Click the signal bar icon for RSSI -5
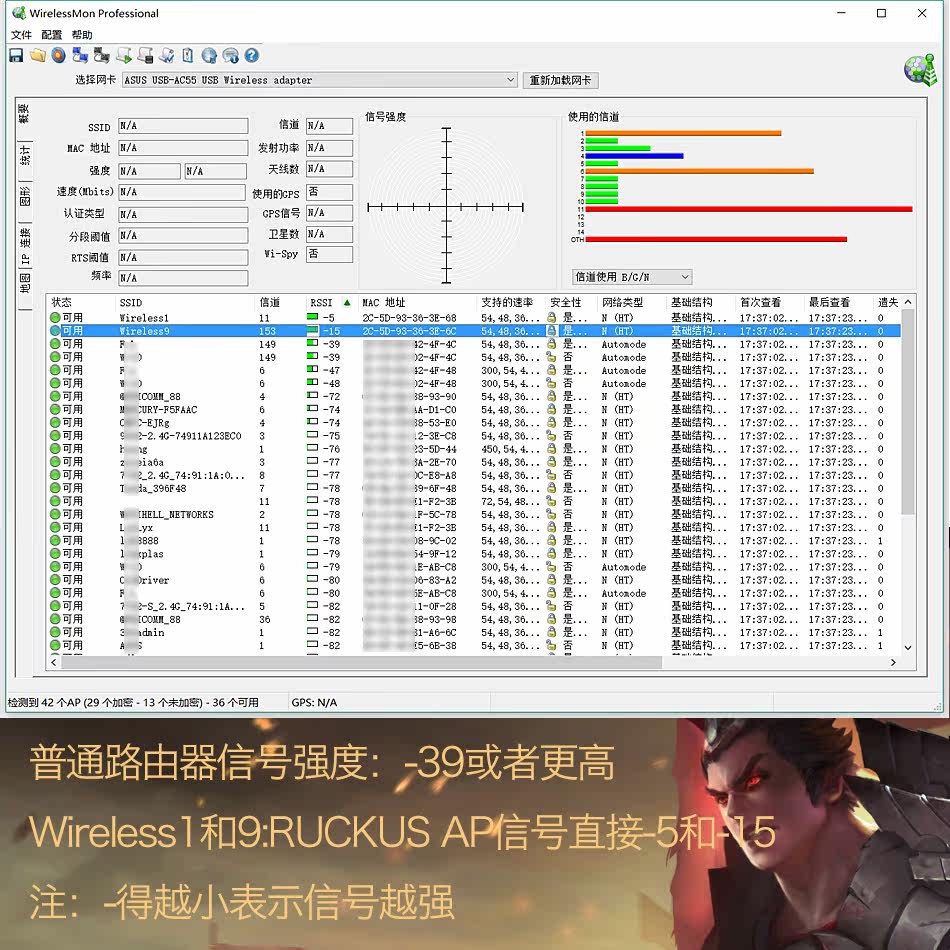The width and height of the screenshot is (950, 950). [312, 317]
